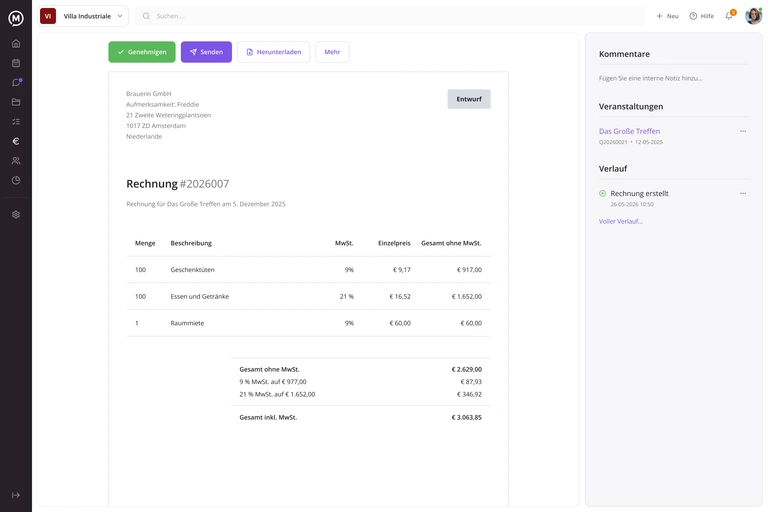
Task: Click the € 346,92 tax amount
Action: pos(469,394)
